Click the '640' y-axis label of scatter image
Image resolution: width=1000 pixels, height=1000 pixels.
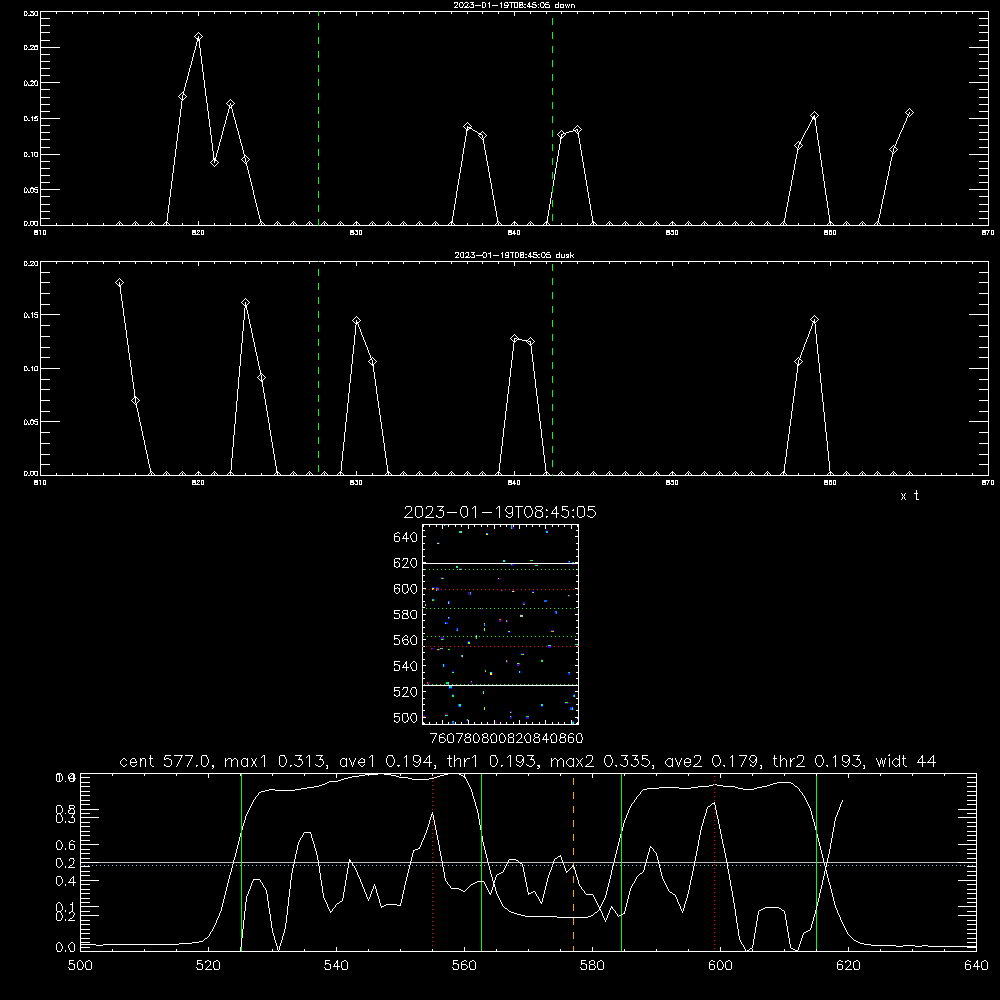point(405,538)
